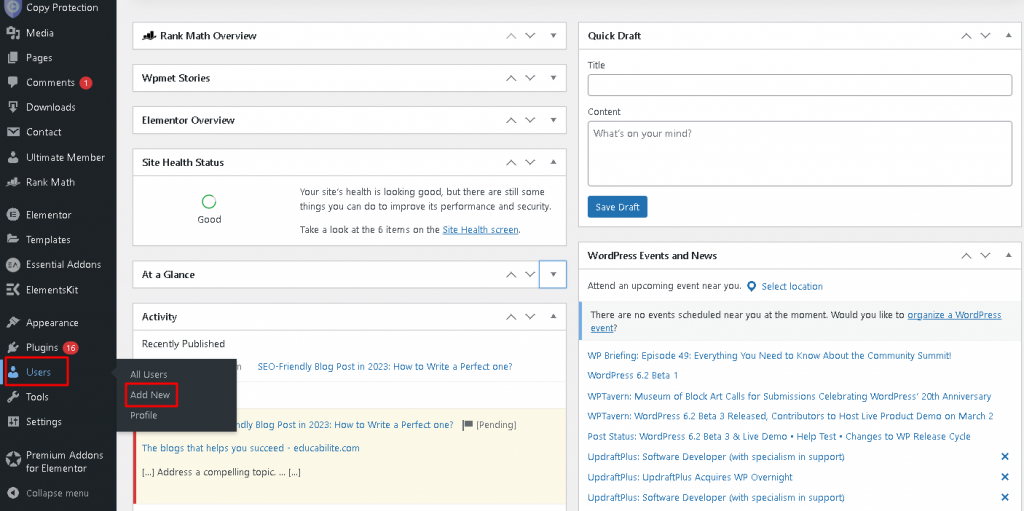The image size is (1024, 511).
Task: Open the WordPress 6.2 Beta 1 link
Action: coord(633,375)
